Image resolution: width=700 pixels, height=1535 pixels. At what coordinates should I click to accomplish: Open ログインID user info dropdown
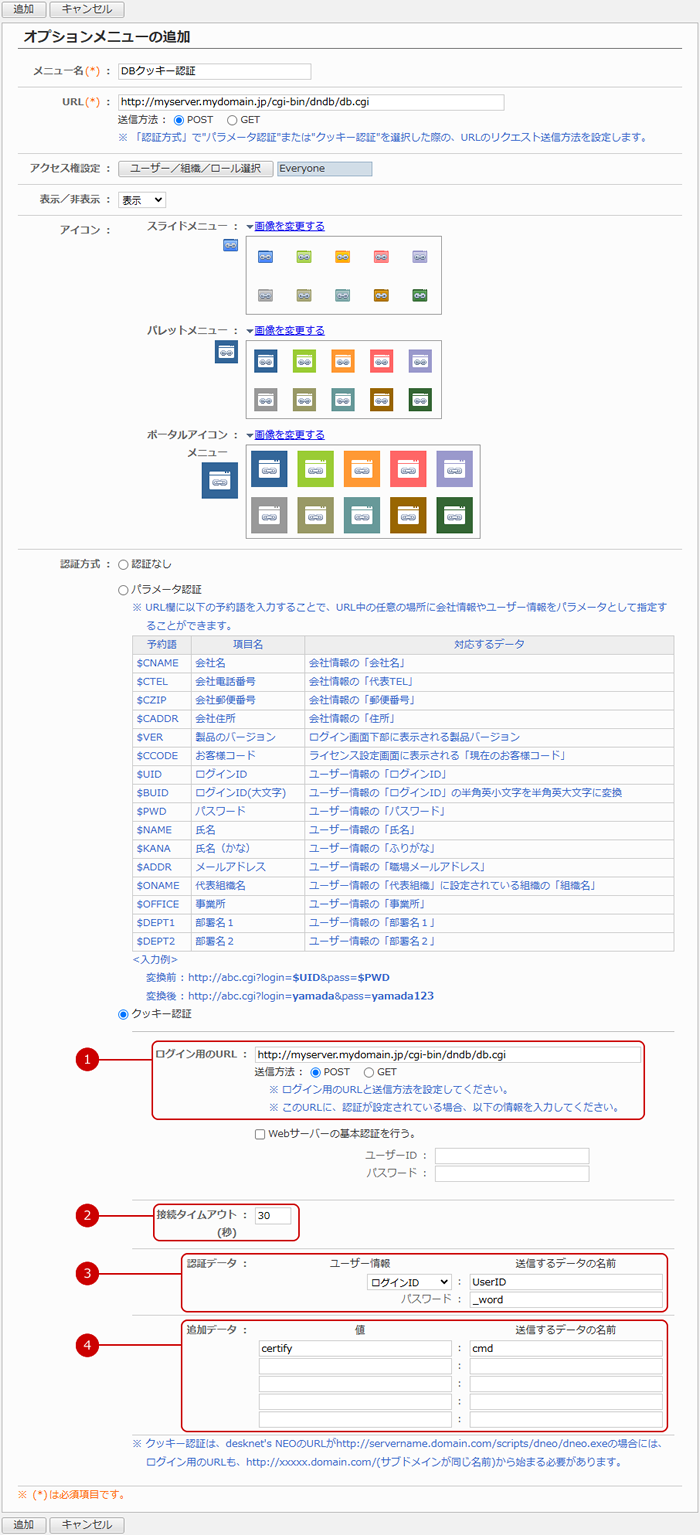[x=409, y=1282]
